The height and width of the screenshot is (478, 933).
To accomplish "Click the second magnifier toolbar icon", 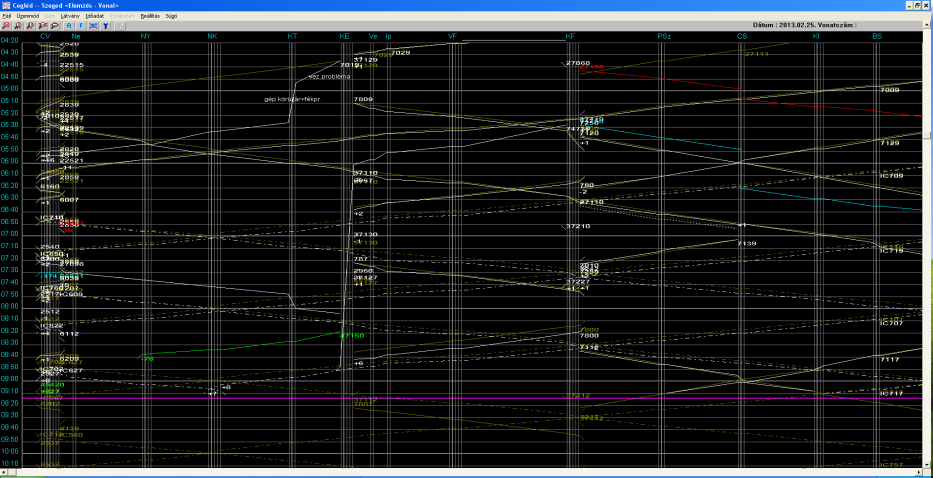I will (x=18, y=26).
